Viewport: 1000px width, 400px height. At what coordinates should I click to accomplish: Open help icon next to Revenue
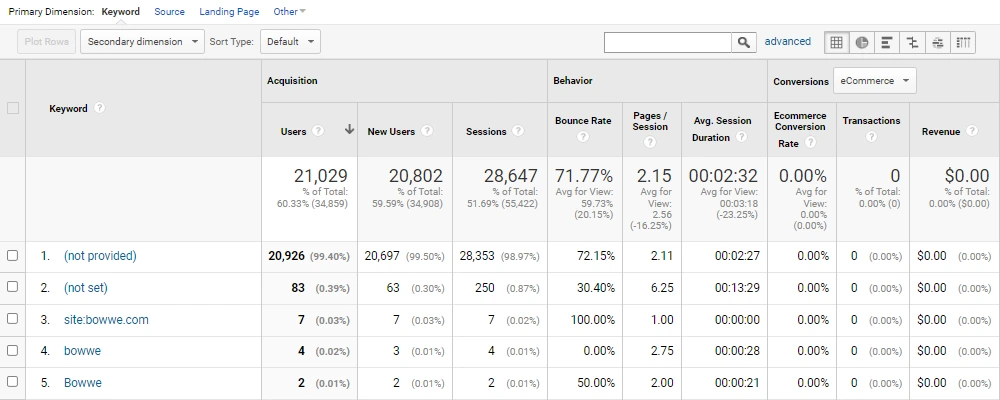[x=971, y=131]
